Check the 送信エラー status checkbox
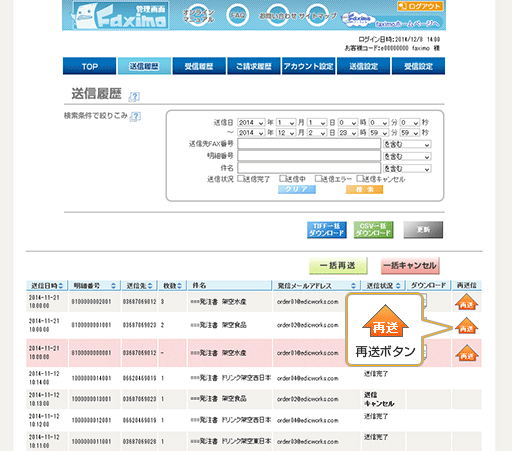The width and height of the screenshot is (512, 451). click(x=319, y=179)
